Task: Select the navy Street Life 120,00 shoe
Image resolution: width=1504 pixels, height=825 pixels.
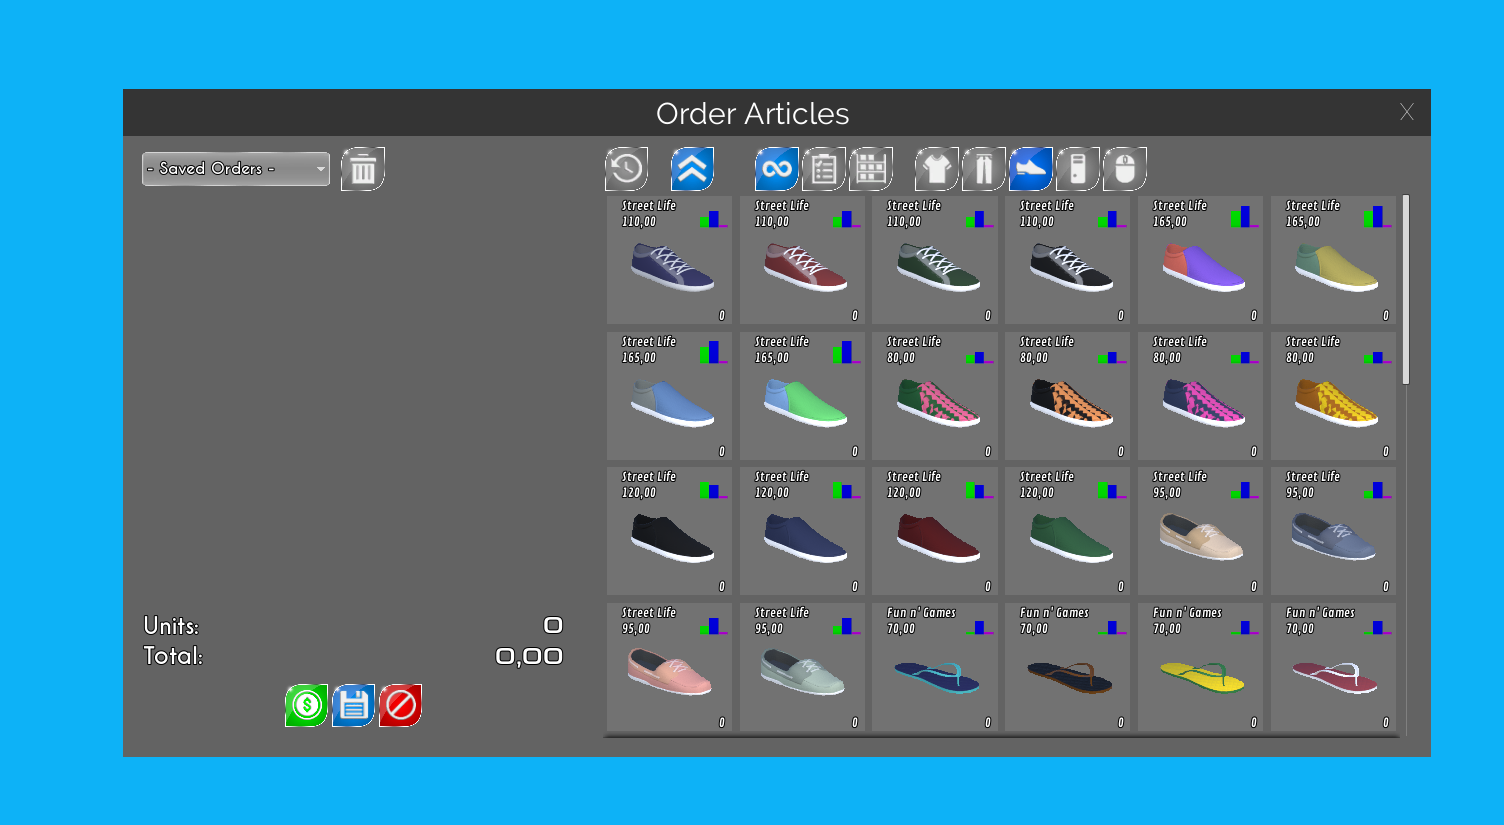Action: pyautogui.click(x=802, y=531)
